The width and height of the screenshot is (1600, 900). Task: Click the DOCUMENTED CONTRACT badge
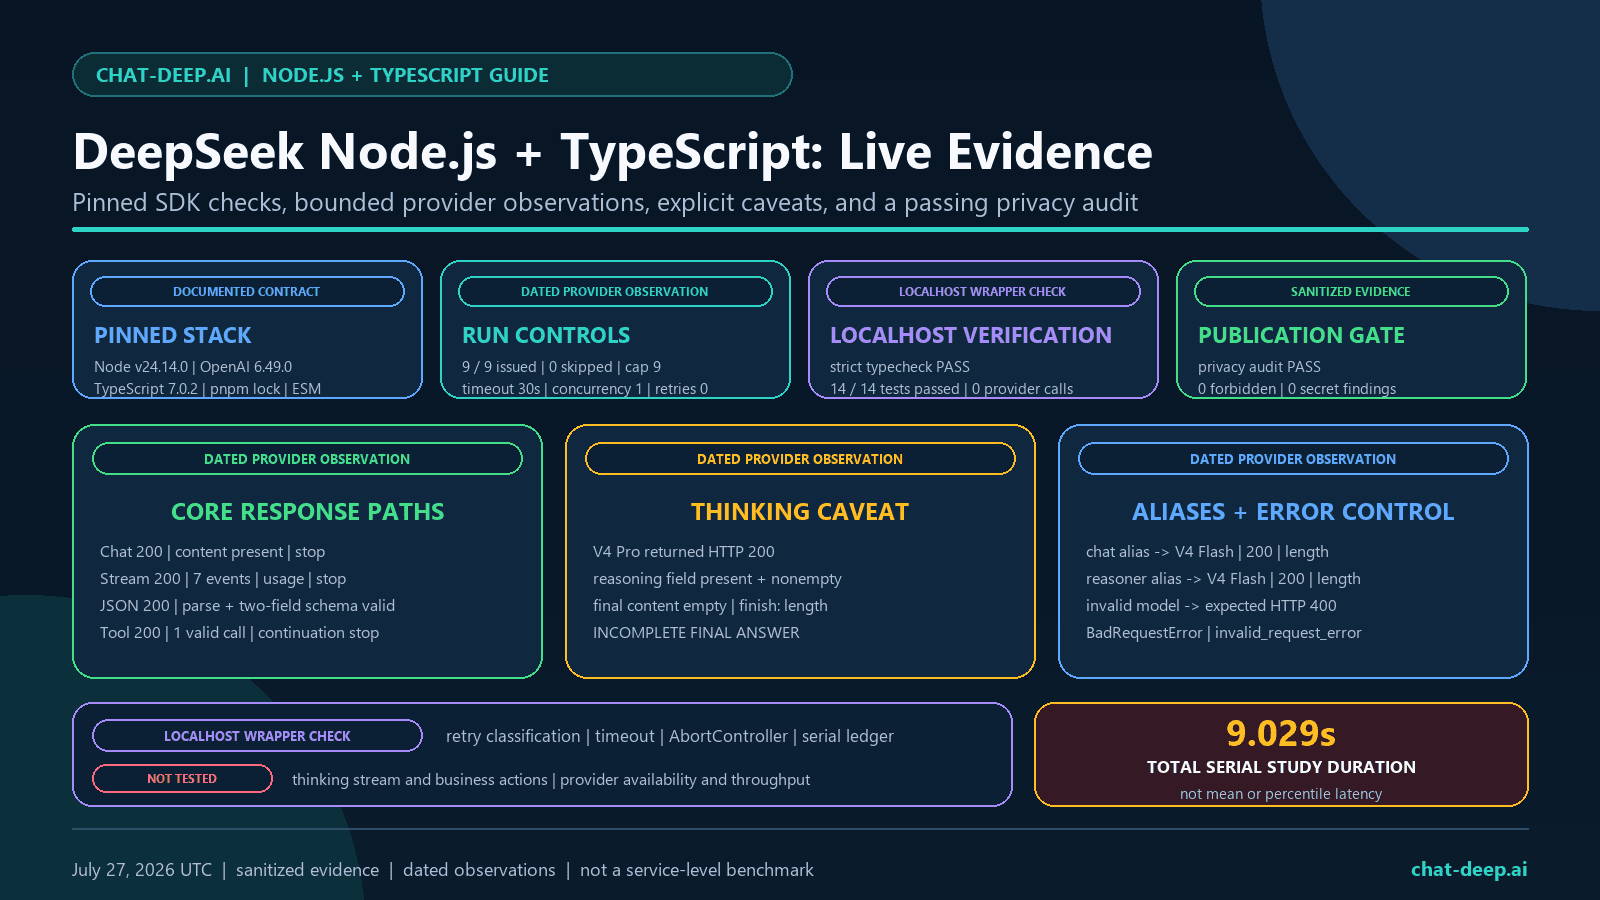[247, 292]
